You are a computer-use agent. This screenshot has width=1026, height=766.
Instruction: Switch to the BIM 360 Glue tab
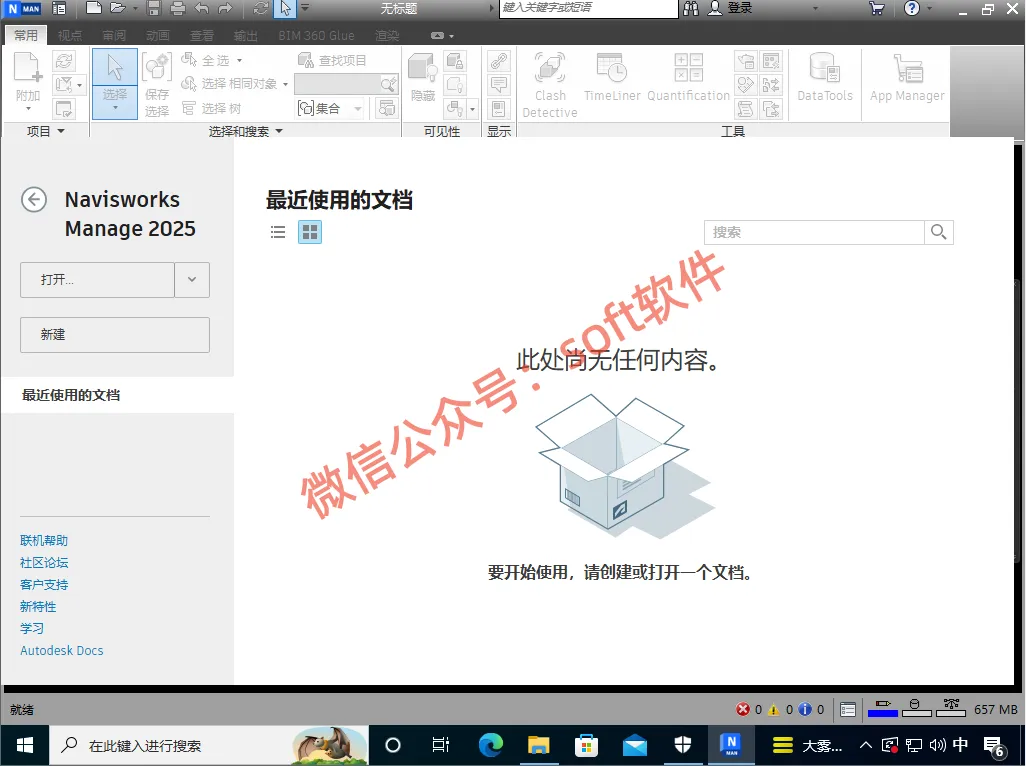316,35
